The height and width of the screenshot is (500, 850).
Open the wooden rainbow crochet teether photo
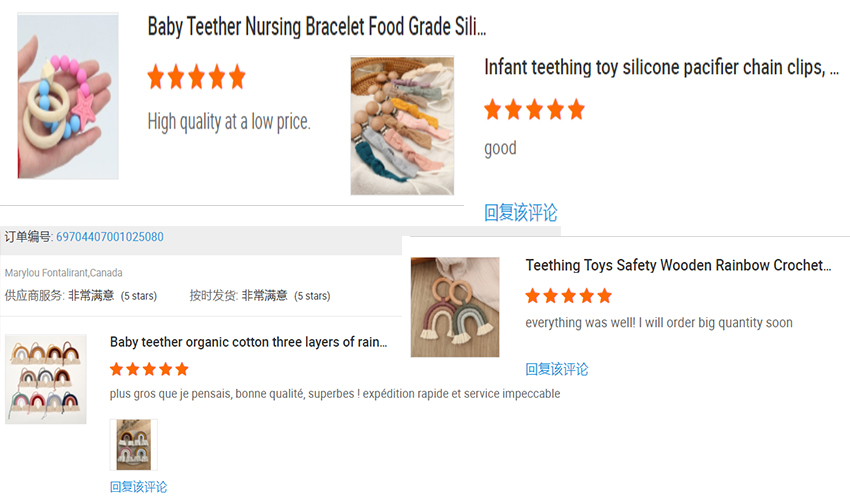coord(455,307)
